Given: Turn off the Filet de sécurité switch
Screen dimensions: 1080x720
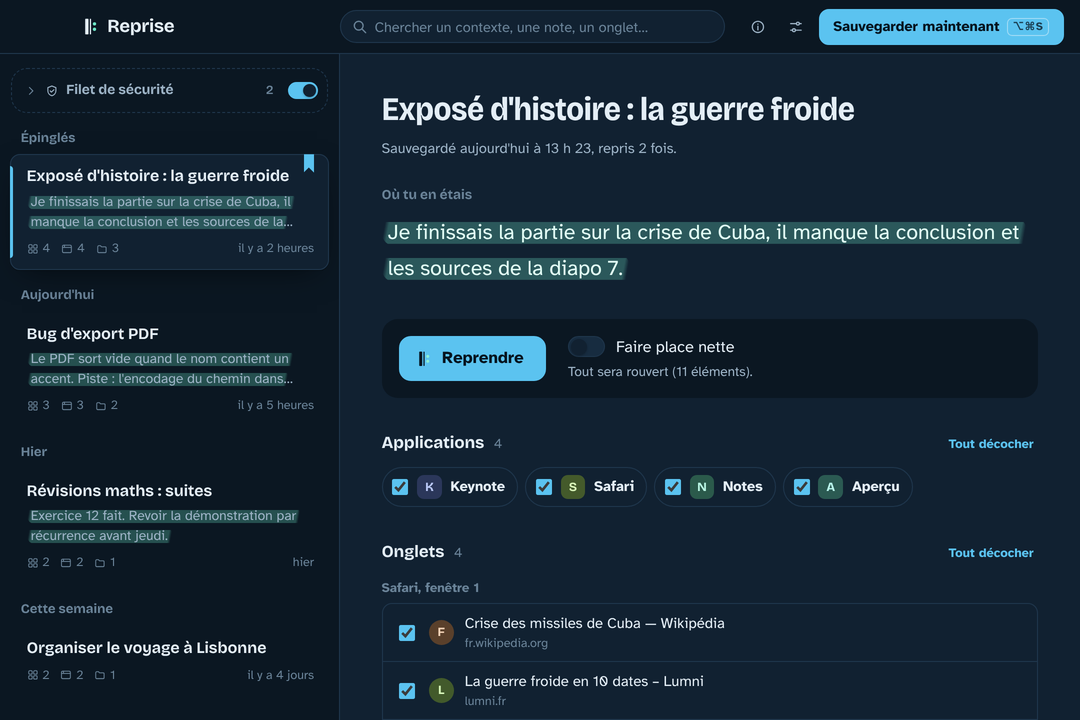Looking at the screenshot, I should (302, 90).
